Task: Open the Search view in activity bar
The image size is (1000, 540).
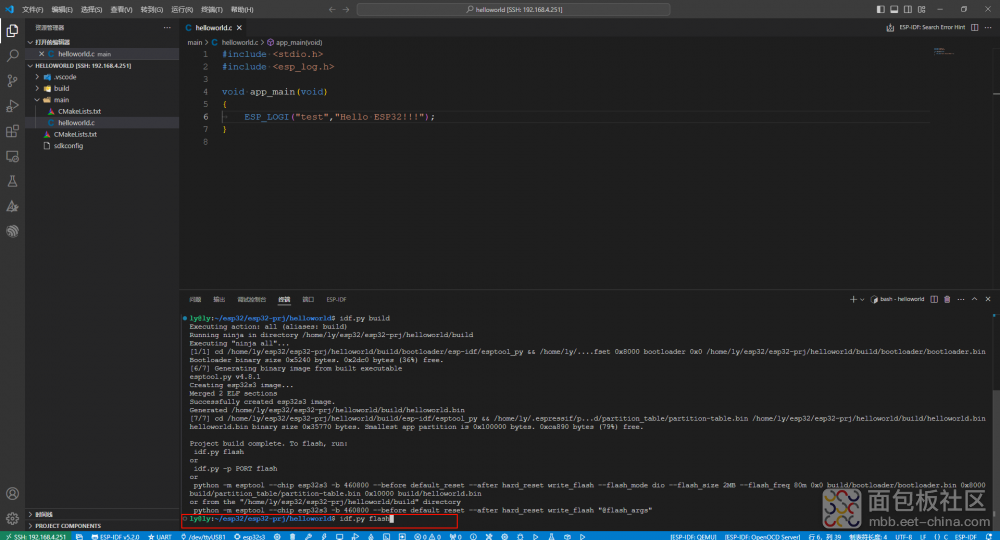Action: 12,56
